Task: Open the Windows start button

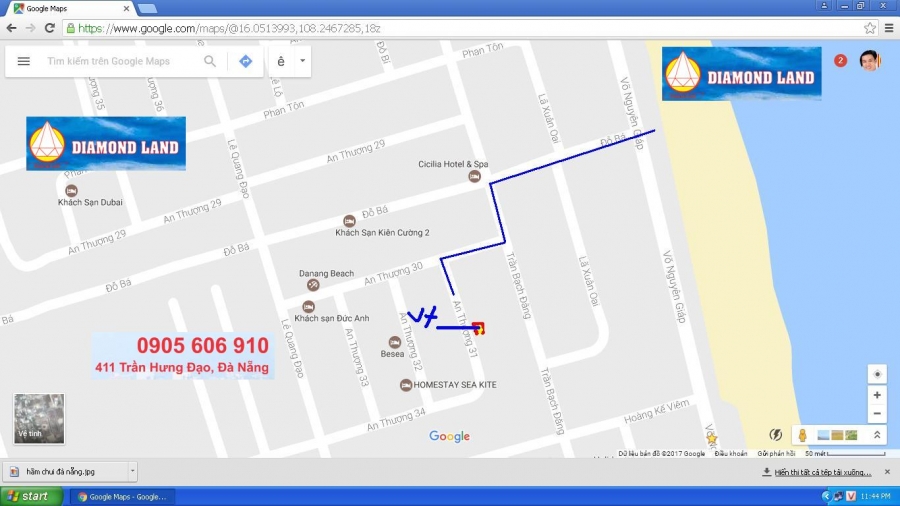Action: [x=28, y=496]
